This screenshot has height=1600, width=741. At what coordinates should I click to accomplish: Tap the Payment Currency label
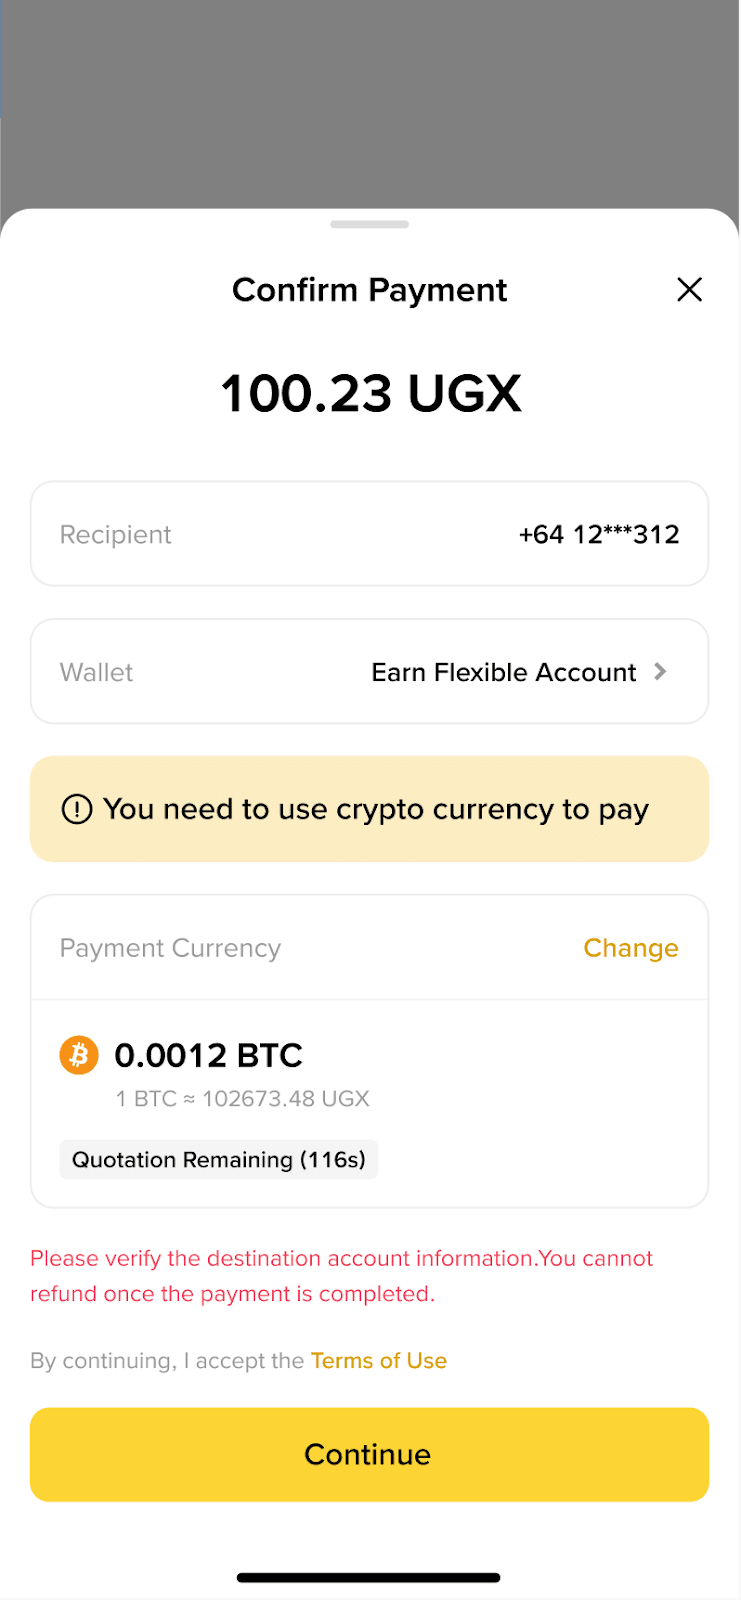[x=170, y=948]
